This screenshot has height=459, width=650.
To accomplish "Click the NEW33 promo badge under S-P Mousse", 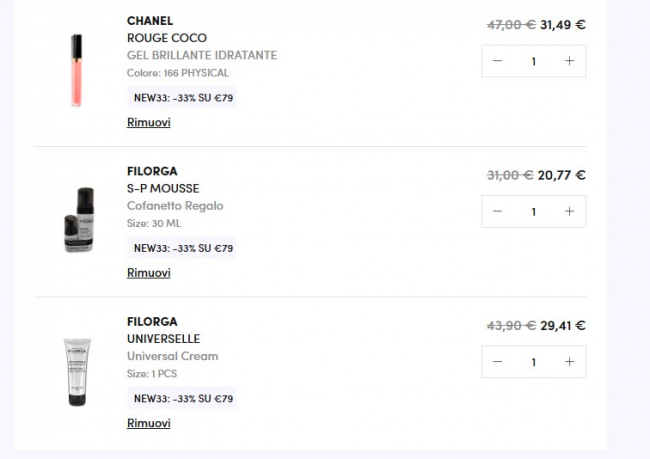I will 183,248.
